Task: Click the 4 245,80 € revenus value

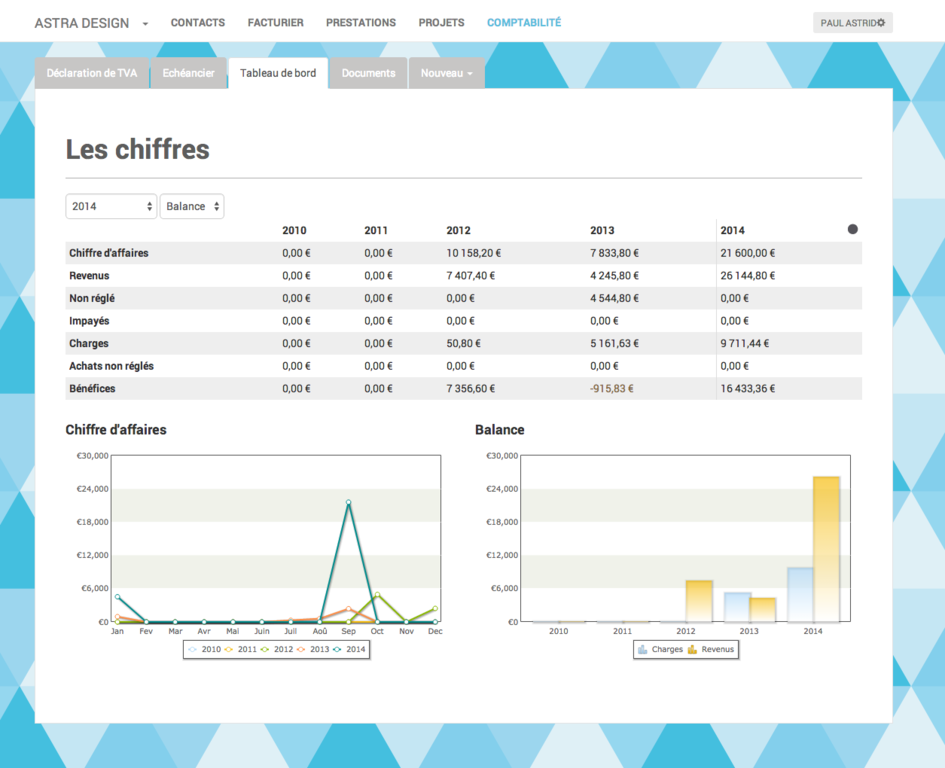Action: click(x=614, y=275)
